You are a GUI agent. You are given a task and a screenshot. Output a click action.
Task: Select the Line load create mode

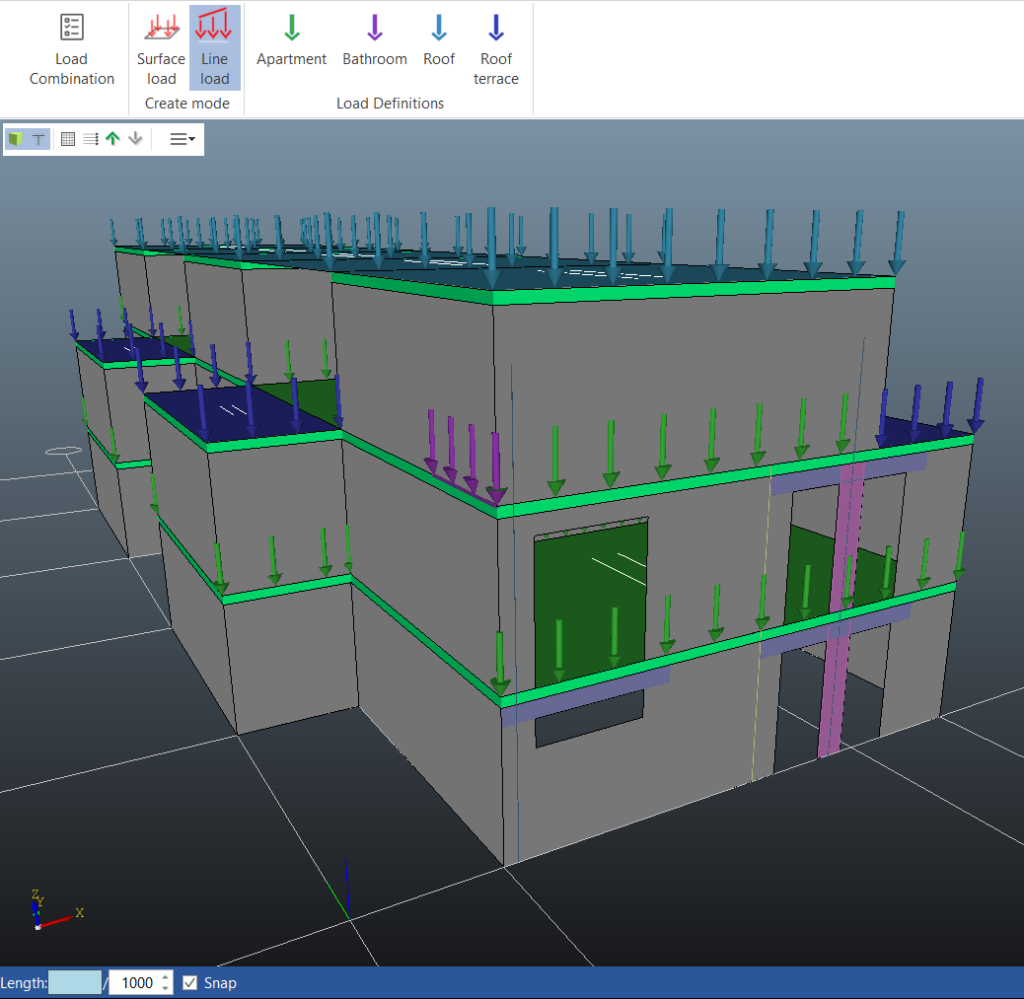[214, 50]
